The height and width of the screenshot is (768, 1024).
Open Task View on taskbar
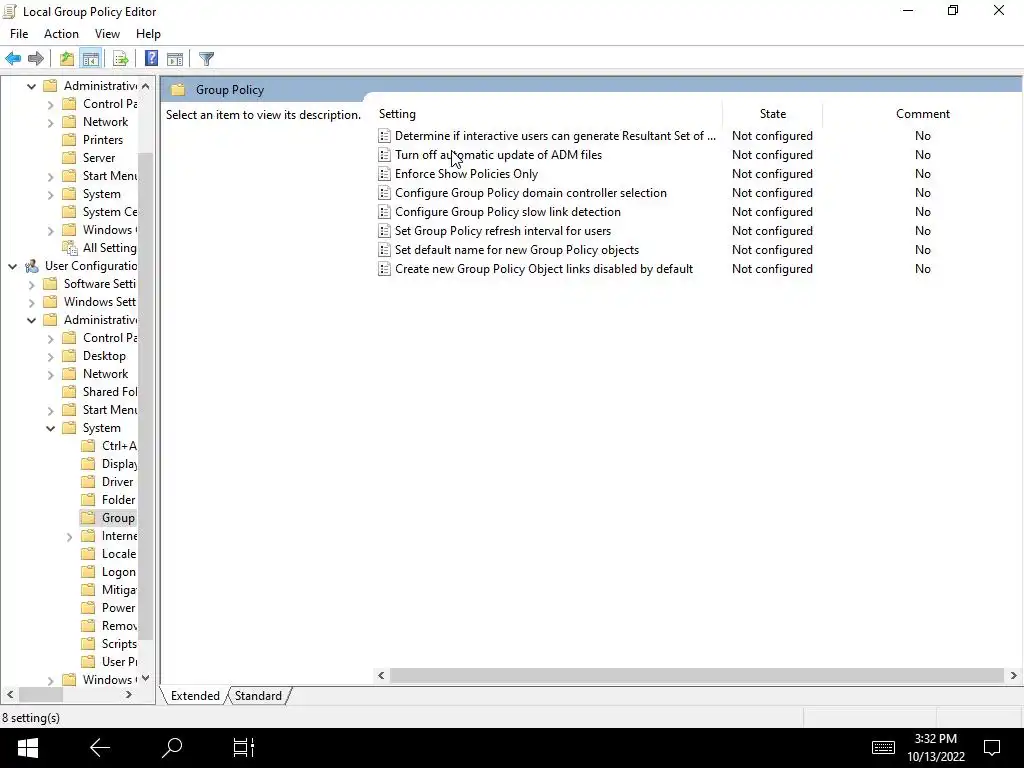pos(244,748)
